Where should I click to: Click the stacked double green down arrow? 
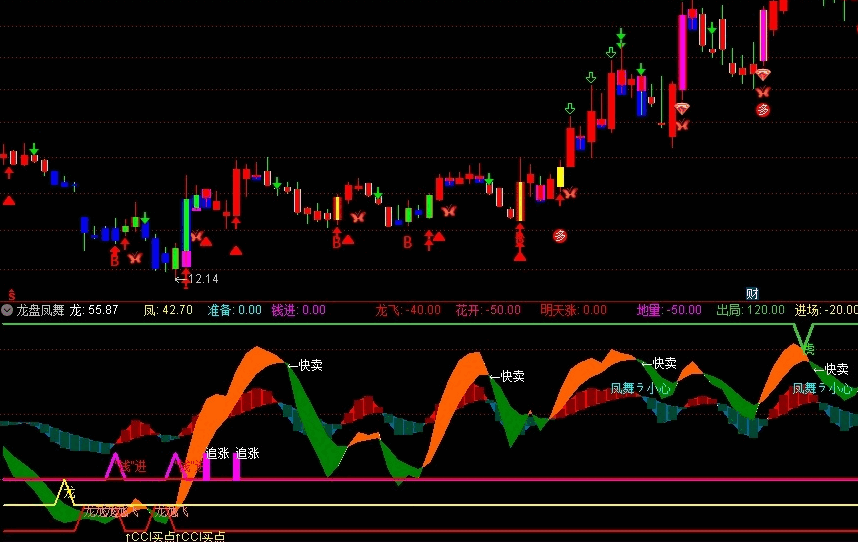coord(621,39)
